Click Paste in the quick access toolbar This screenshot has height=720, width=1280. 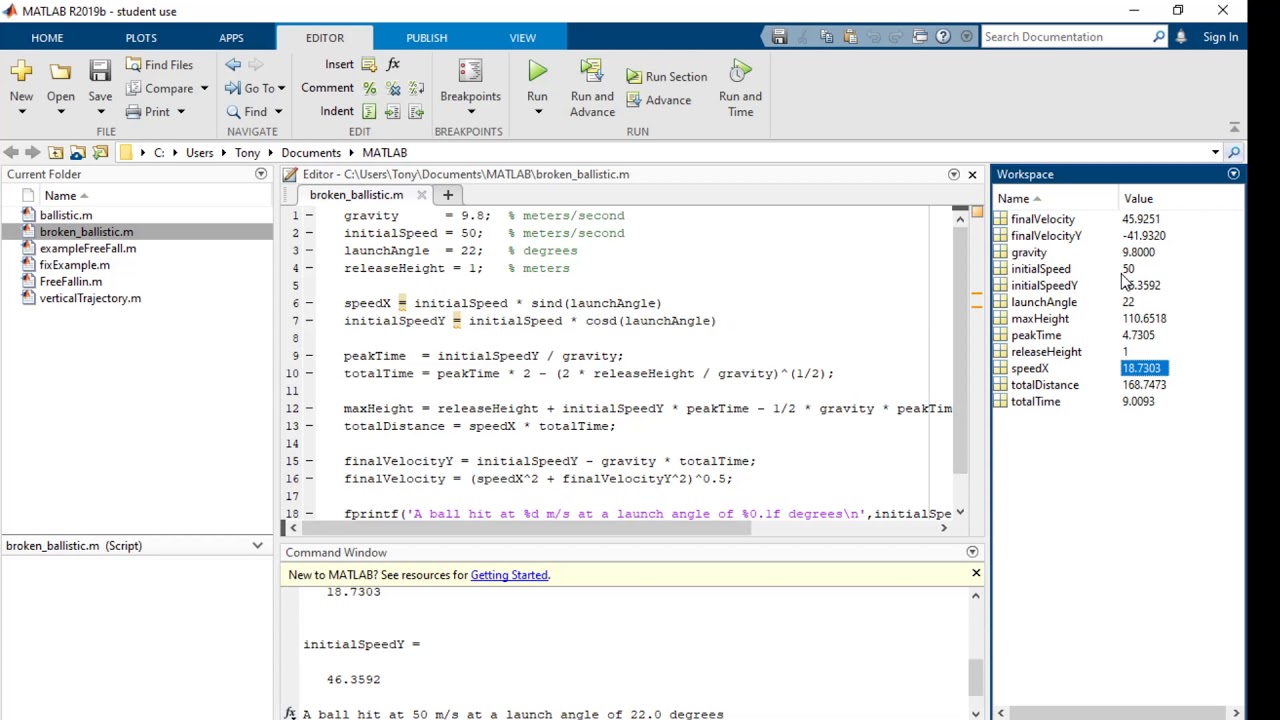click(850, 37)
